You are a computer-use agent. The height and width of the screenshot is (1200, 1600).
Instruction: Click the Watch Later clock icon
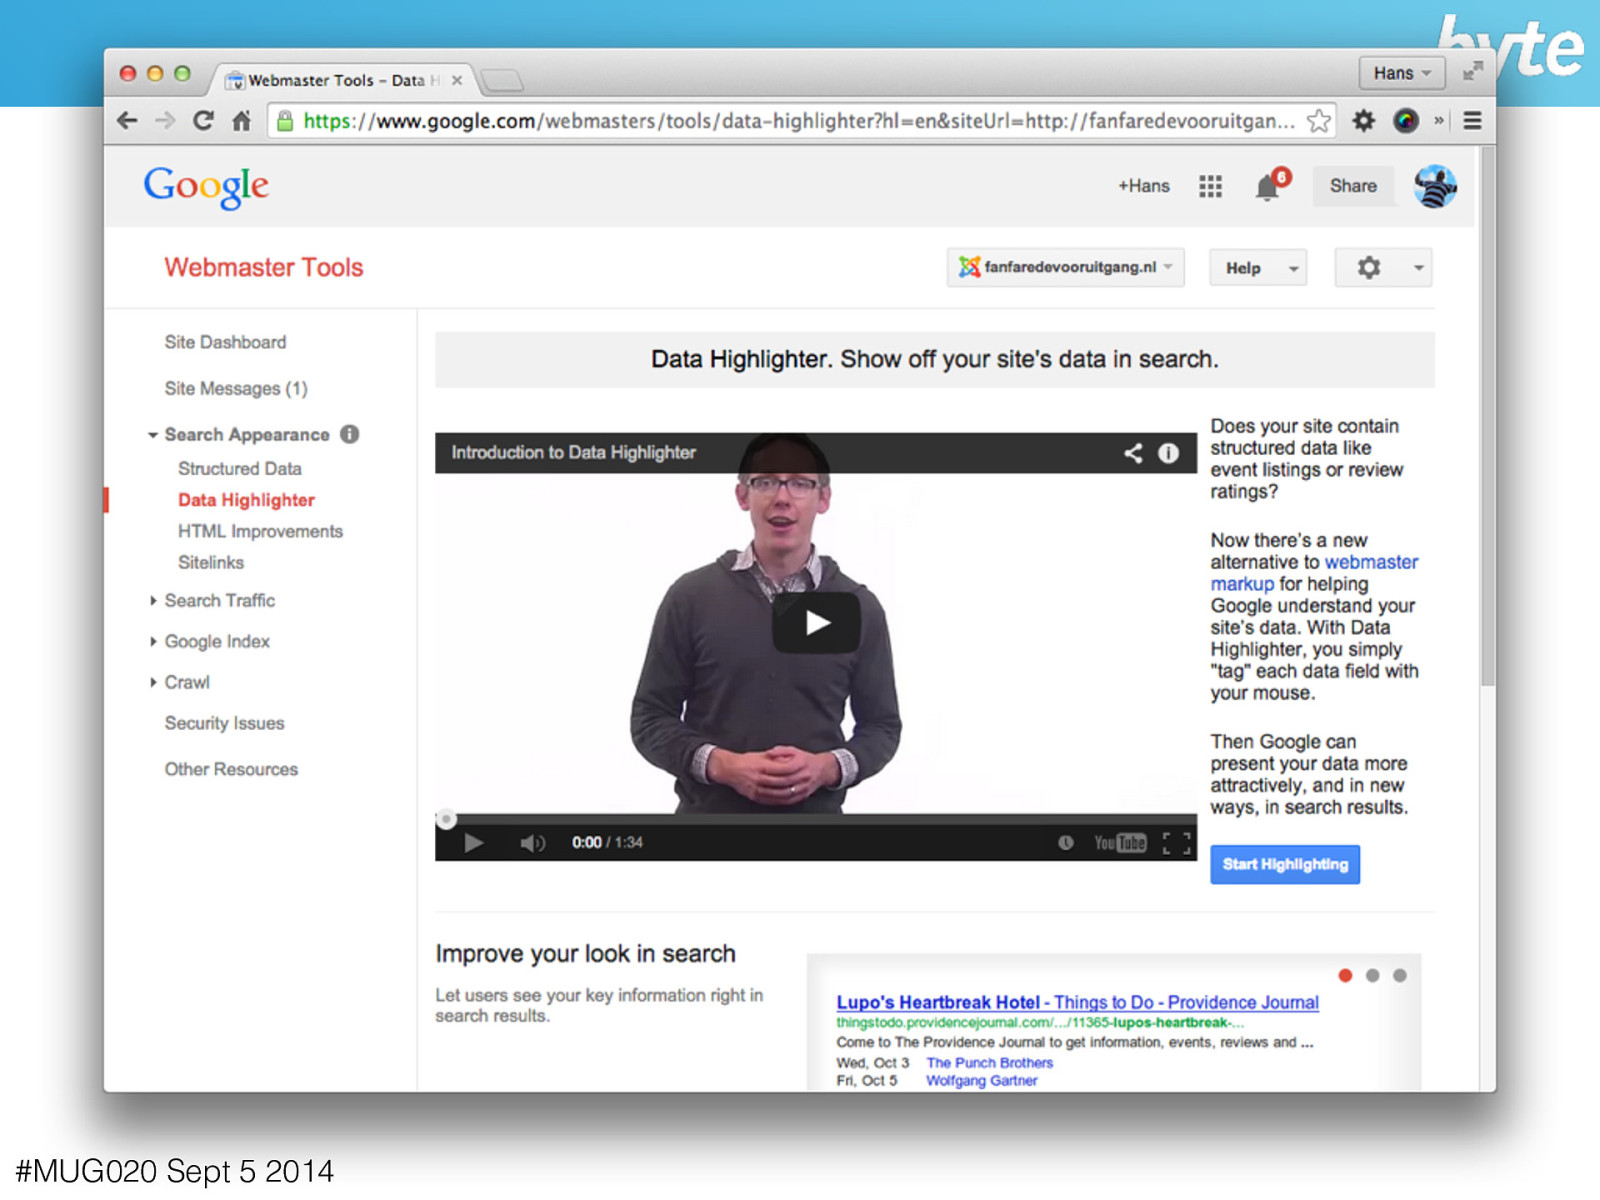tap(1066, 843)
